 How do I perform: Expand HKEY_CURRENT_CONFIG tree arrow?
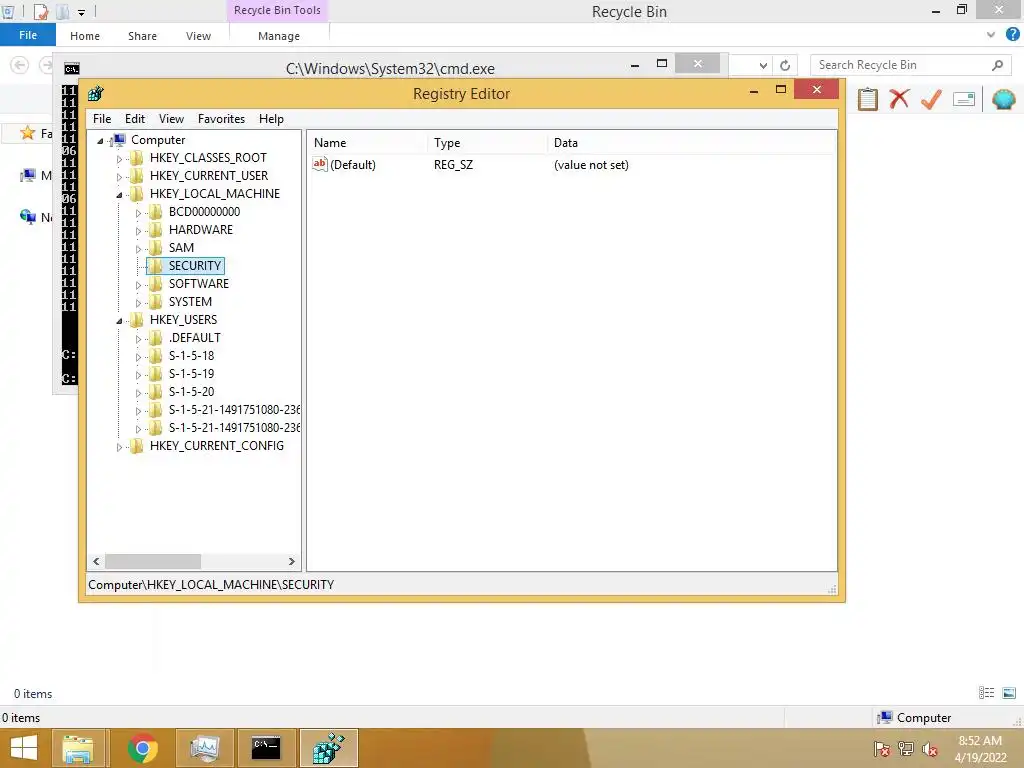[119, 447]
